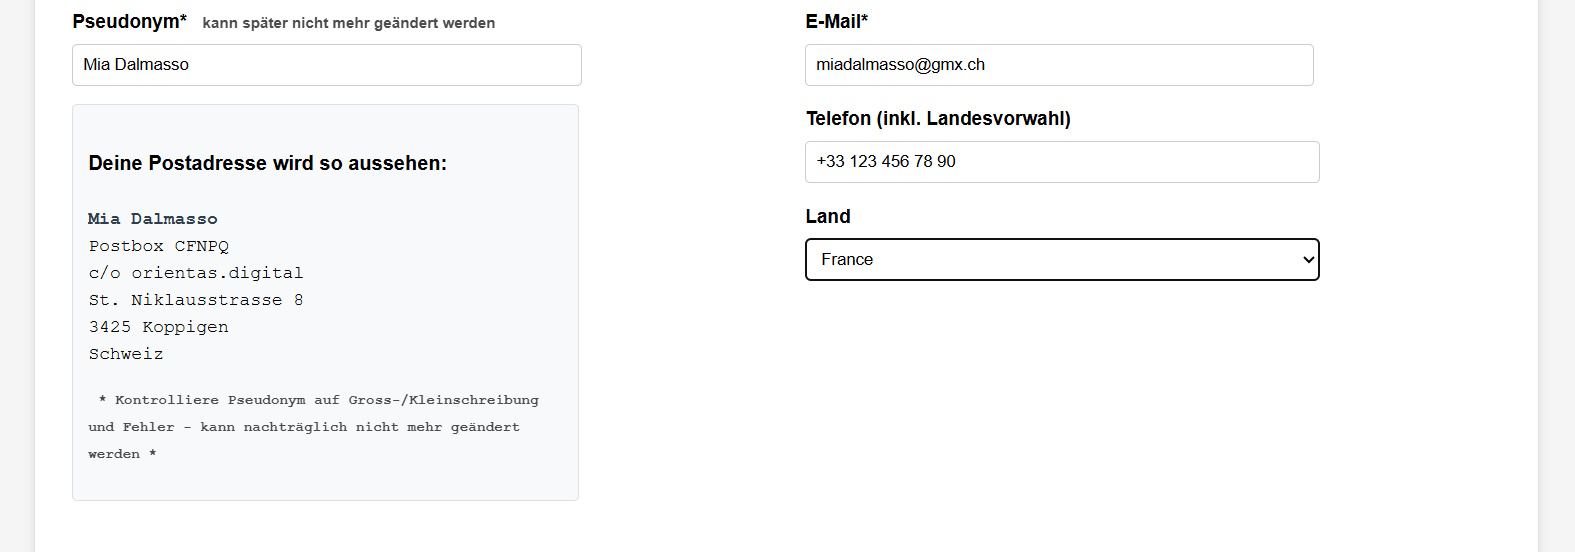Click the Land dropdown chevron arrow
Screen dimensions: 1575x552
[x=1307, y=260]
